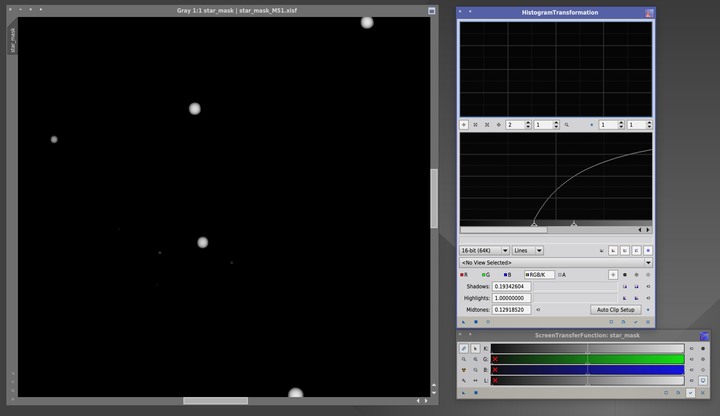Click the Auto Clip Setup button
This screenshot has height=416, width=720.
[615, 309]
